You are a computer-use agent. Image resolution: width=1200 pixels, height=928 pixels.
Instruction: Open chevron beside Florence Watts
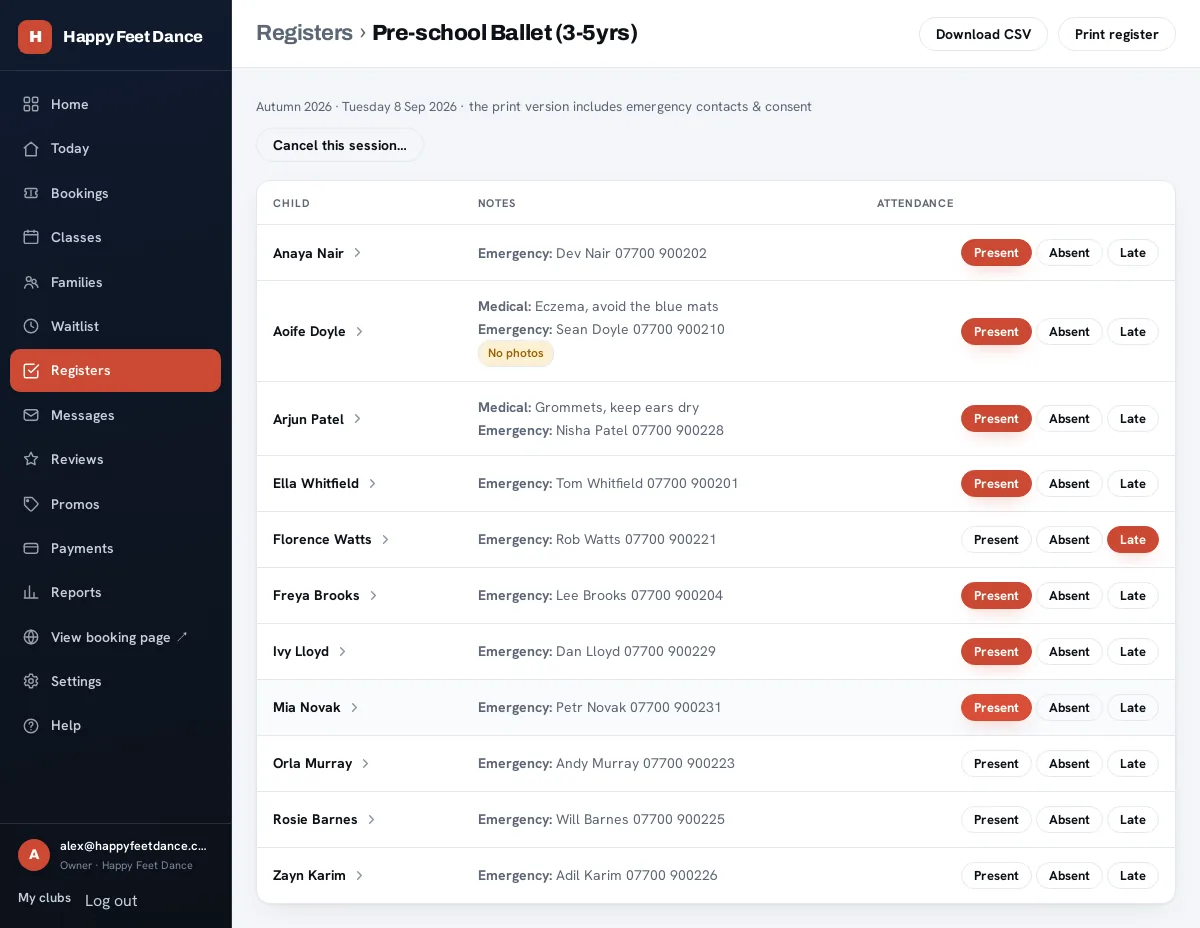click(385, 539)
